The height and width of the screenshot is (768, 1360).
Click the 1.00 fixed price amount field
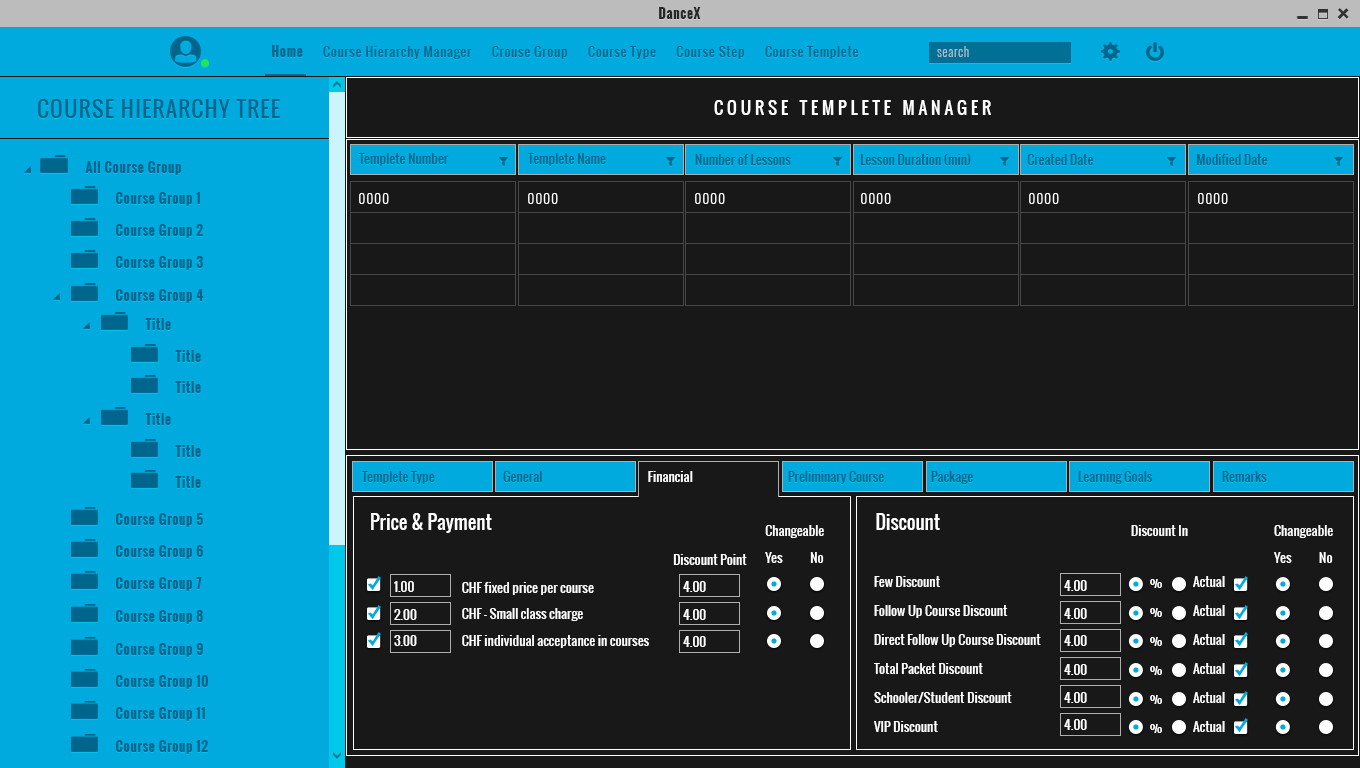click(420, 587)
